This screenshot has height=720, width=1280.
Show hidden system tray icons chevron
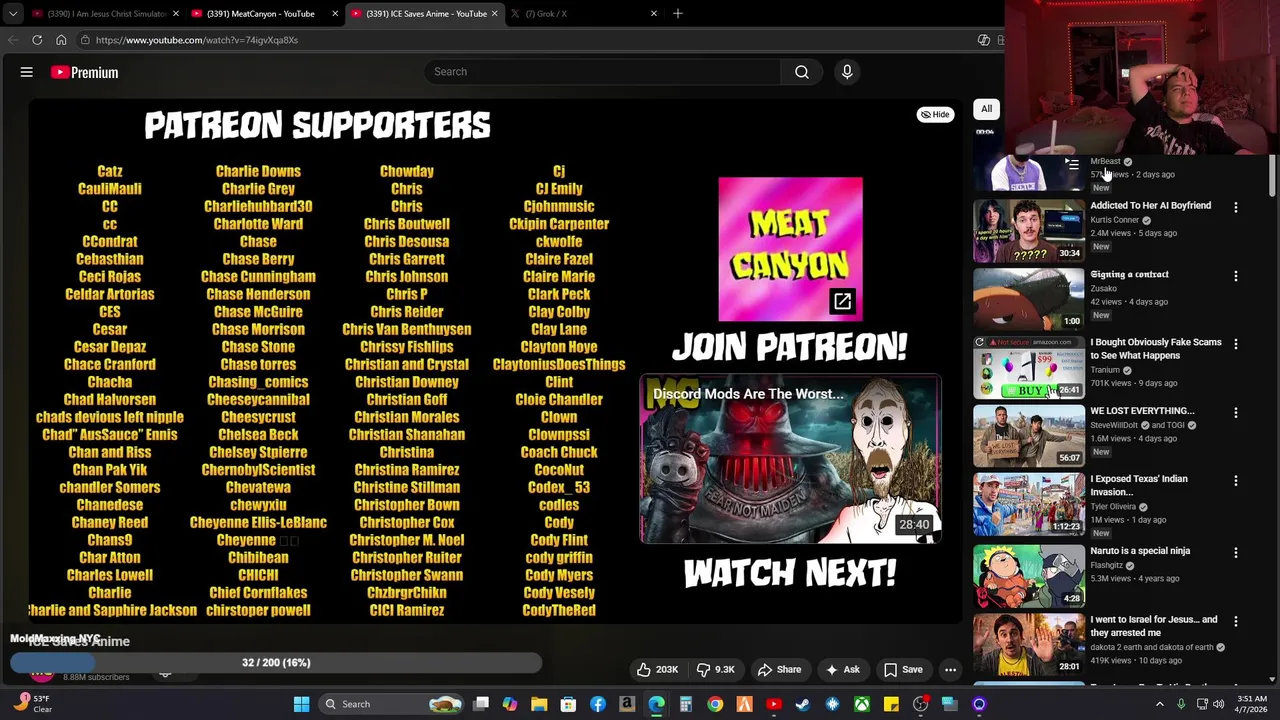(x=1160, y=704)
